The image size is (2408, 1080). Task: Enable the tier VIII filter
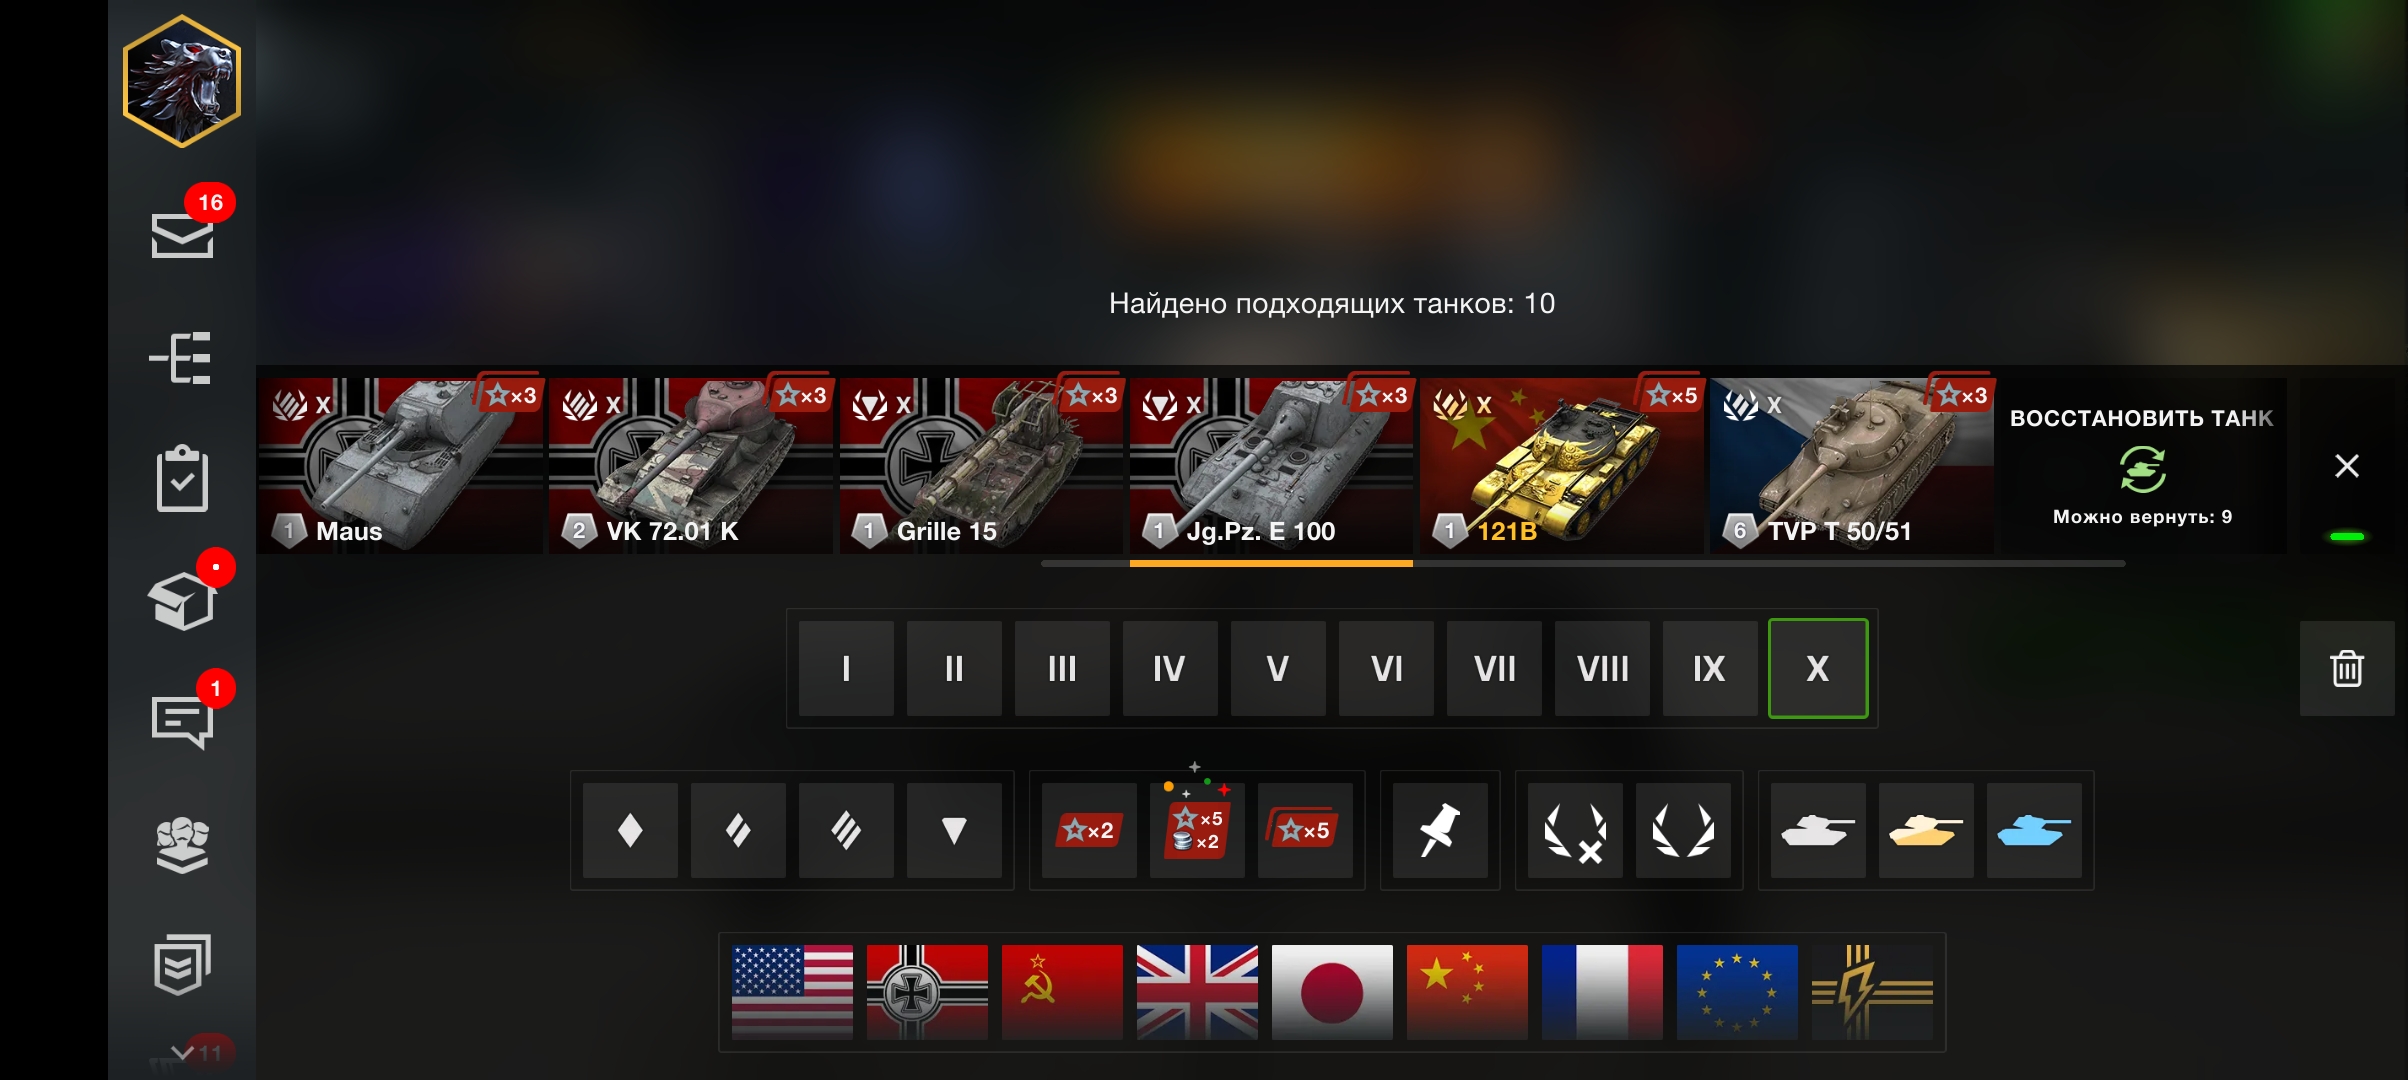click(1602, 668)
